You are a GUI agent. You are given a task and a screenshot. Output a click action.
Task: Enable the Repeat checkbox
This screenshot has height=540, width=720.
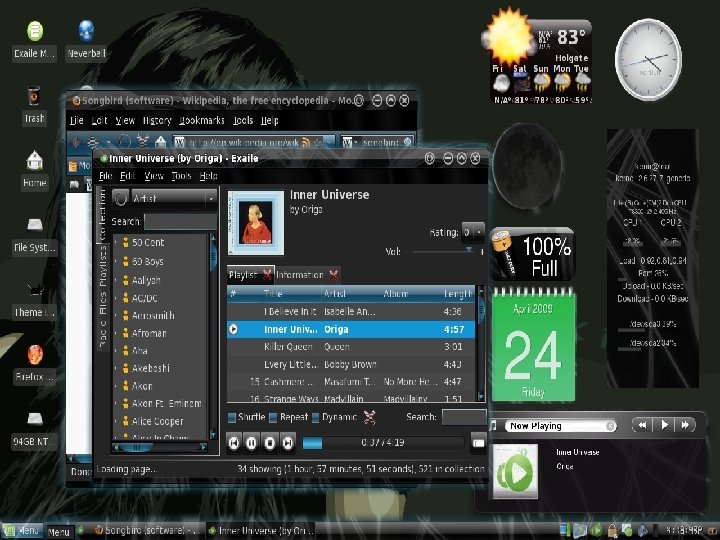pos(273,417)
